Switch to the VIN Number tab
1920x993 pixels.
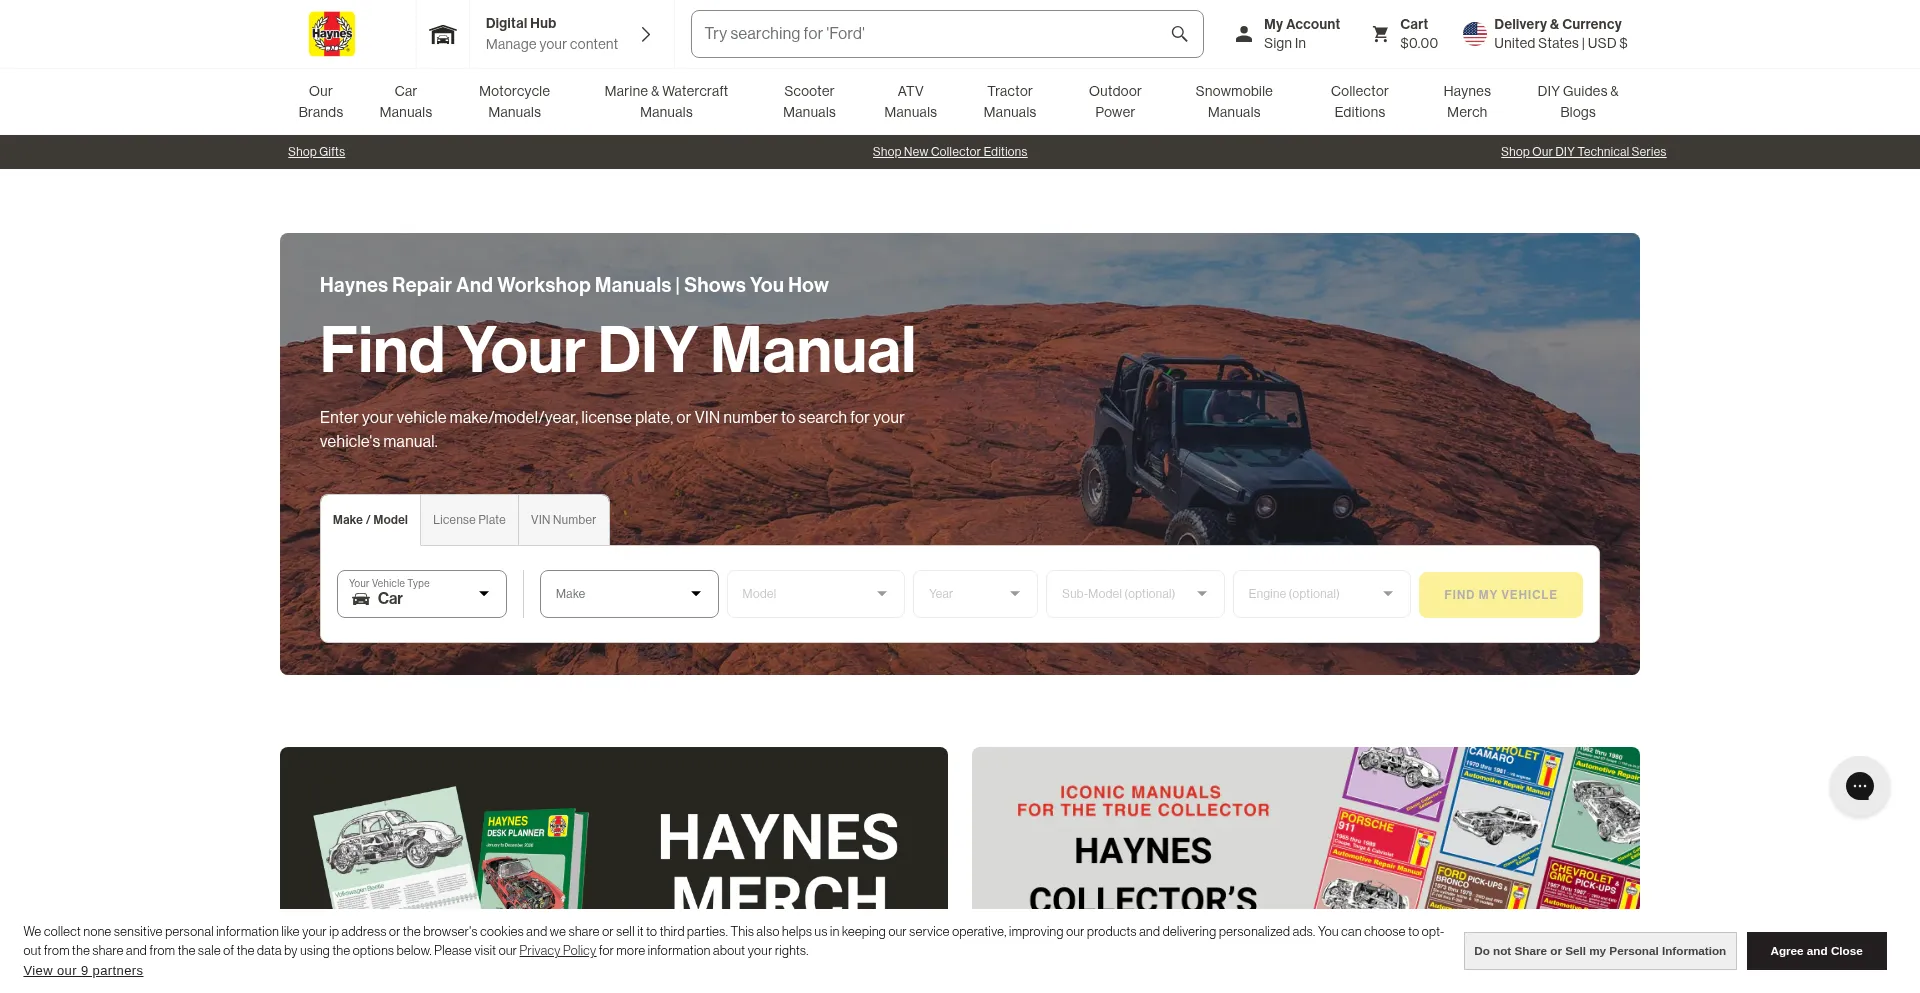[x=563, y=520]
